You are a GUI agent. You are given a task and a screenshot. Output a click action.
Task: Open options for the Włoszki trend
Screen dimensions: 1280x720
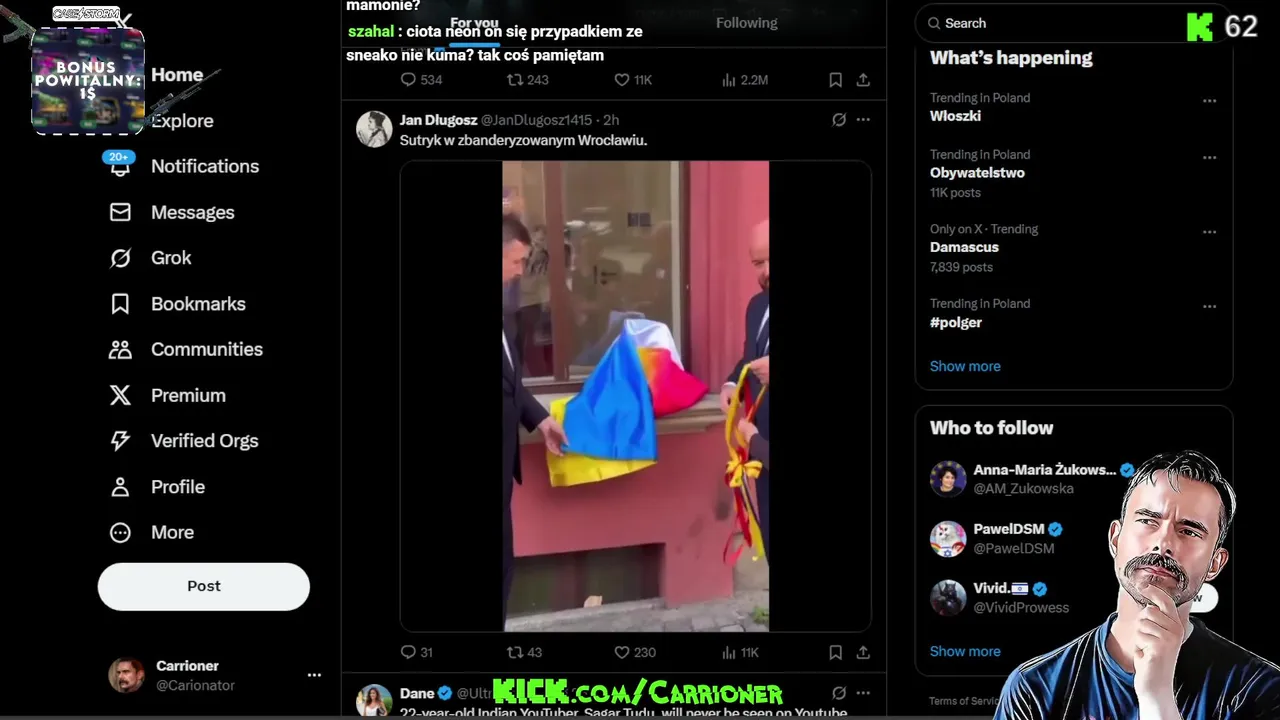pos(1209,101)
